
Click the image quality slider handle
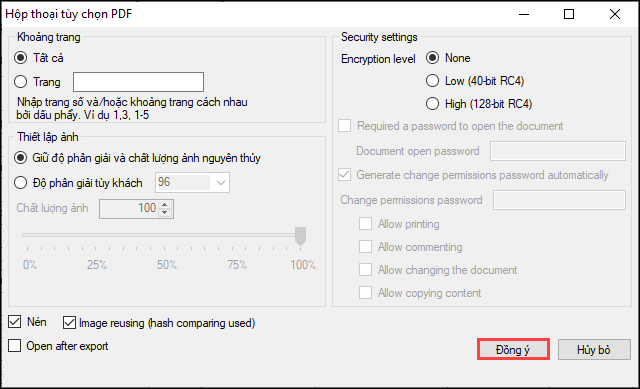(300, 236)
